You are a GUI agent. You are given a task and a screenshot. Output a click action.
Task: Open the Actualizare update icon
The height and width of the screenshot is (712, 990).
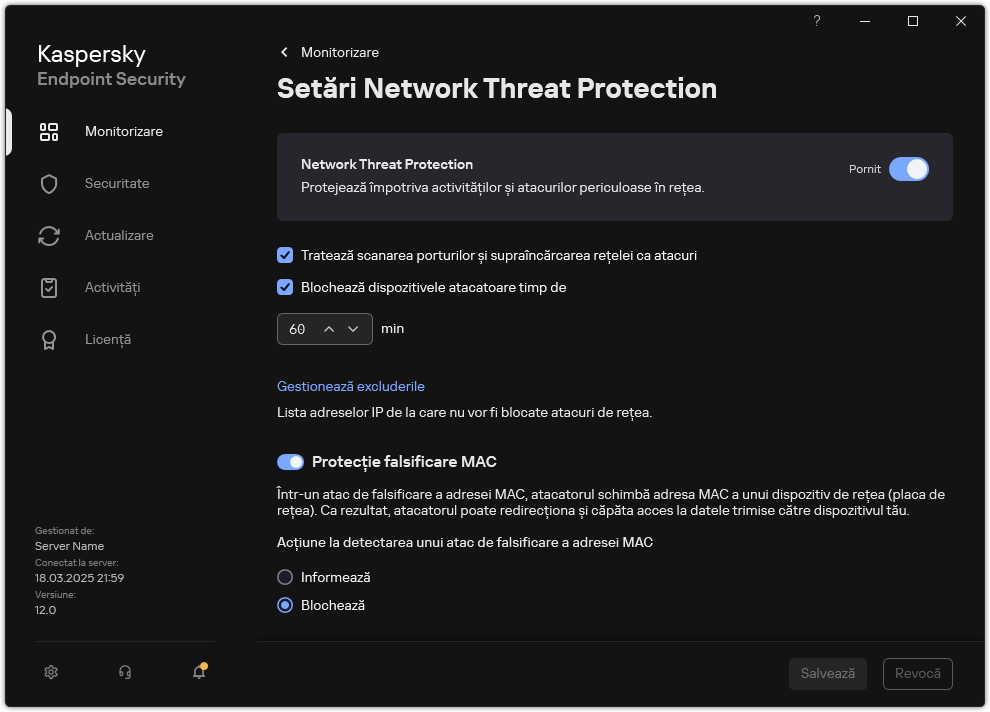click(x=48, y=235)
